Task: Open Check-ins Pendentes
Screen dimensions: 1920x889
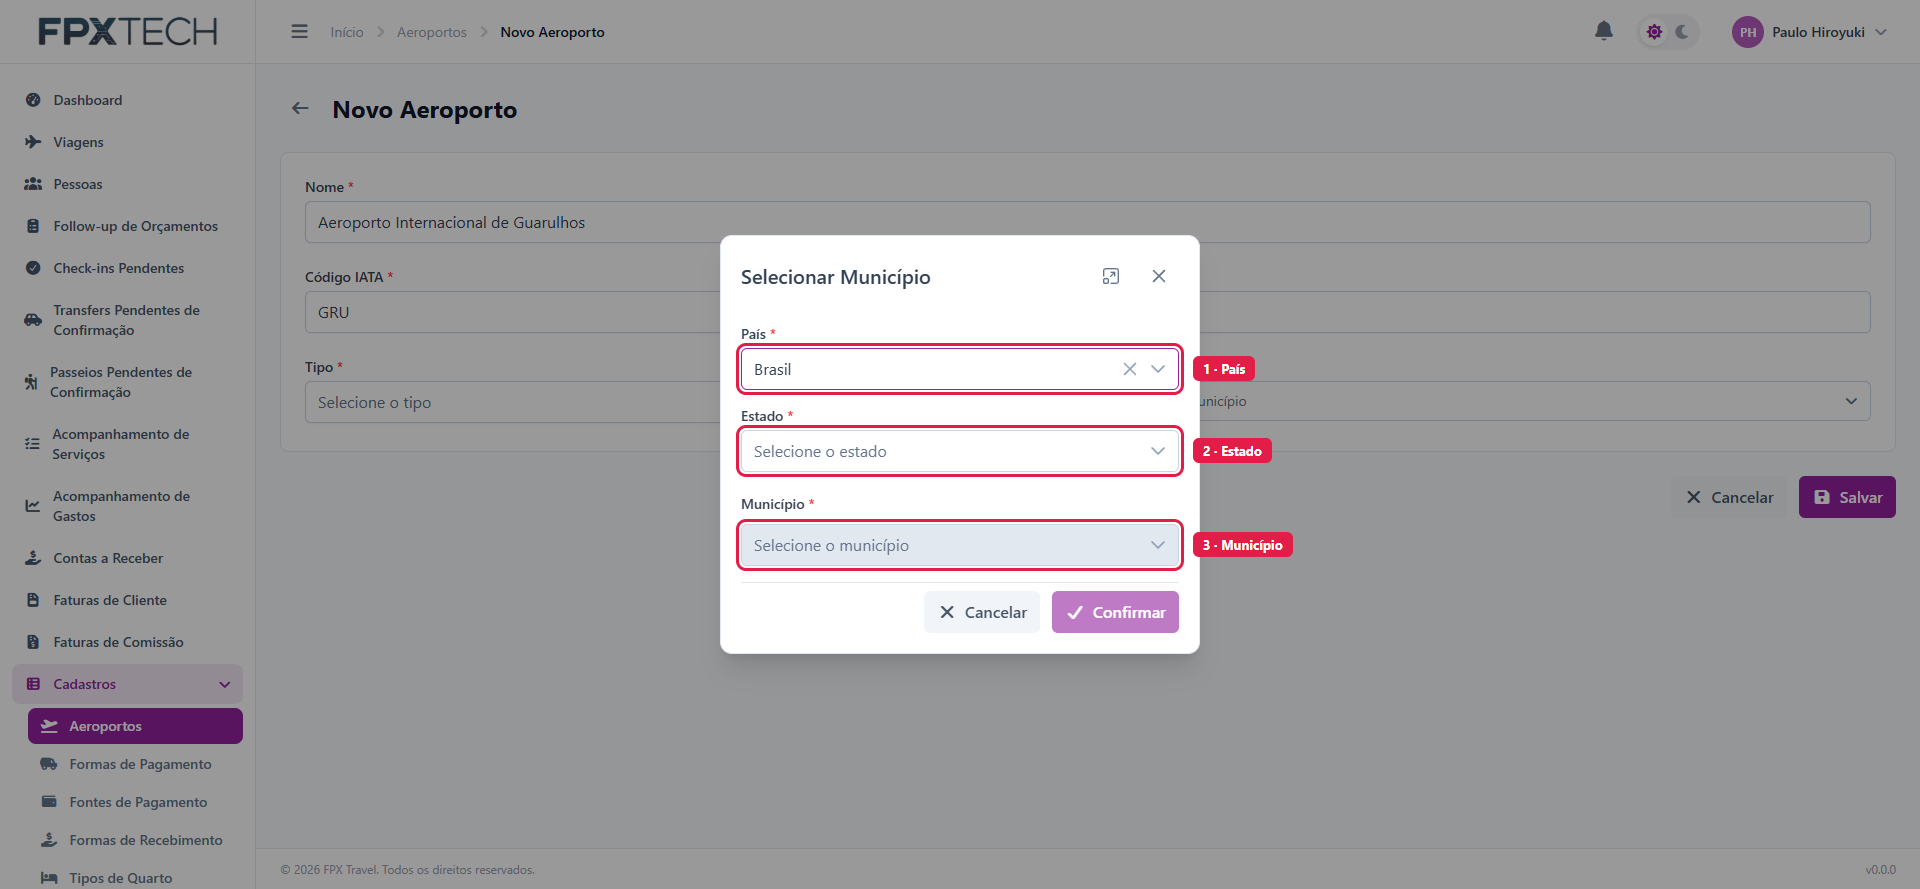Action: (127, 268)
